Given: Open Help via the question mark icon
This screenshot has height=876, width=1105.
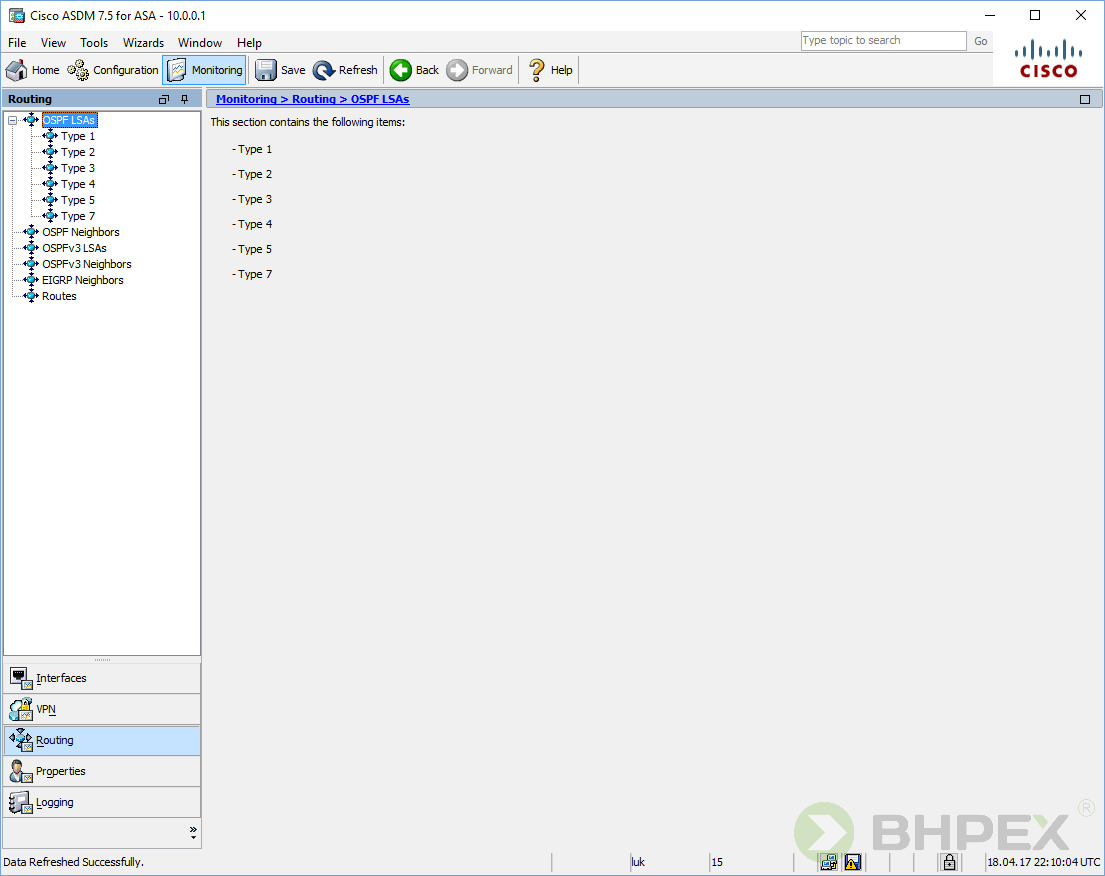Looking at the screenshot, I should click(x=537, y=70).
